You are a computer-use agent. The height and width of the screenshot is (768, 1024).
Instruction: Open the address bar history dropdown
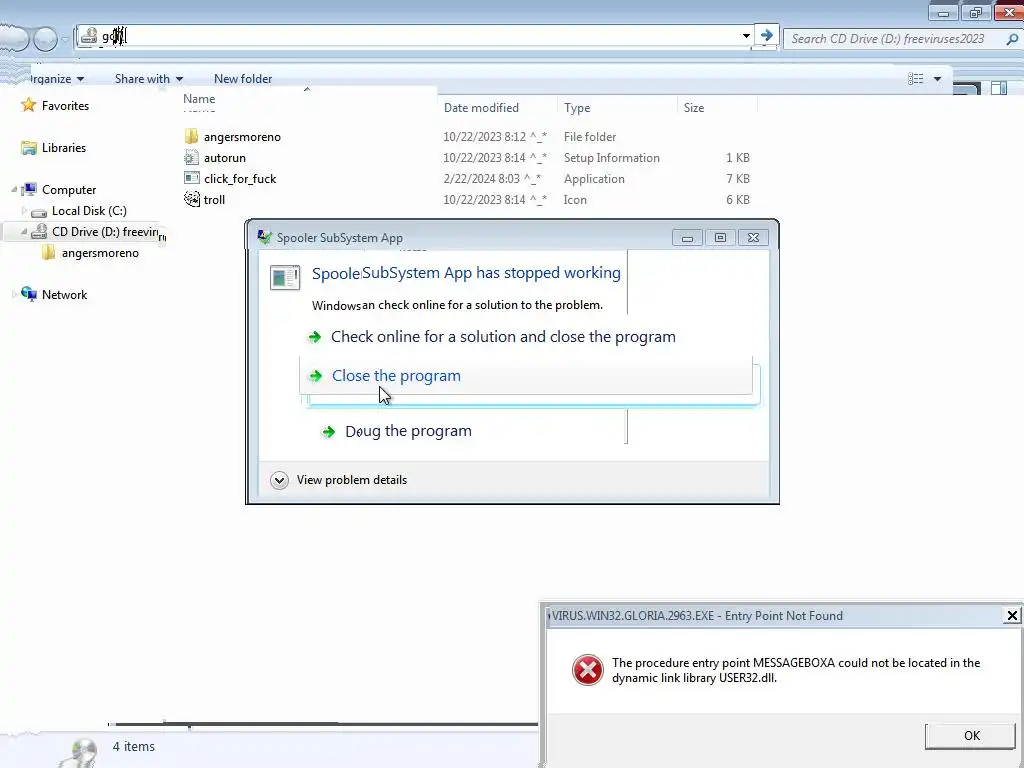[746, 36]
